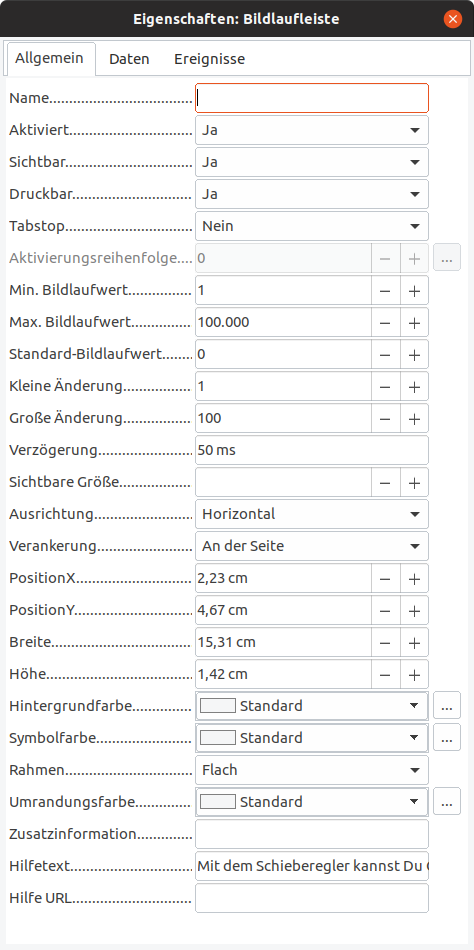This screenshot has width=474, height=950.
Task: Expand the Druckbar dropdown
Action: pos(312,194)
